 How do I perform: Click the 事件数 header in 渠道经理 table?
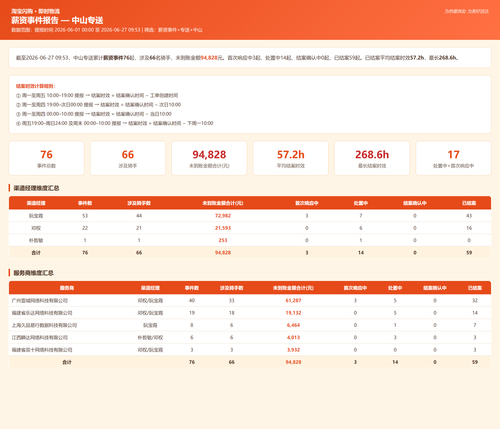coord(85,203)
